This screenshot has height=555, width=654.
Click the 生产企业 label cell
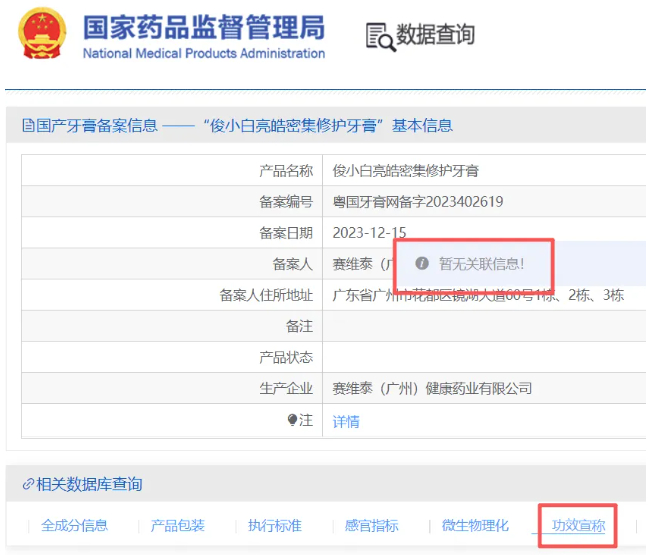(x=172, y=388)
